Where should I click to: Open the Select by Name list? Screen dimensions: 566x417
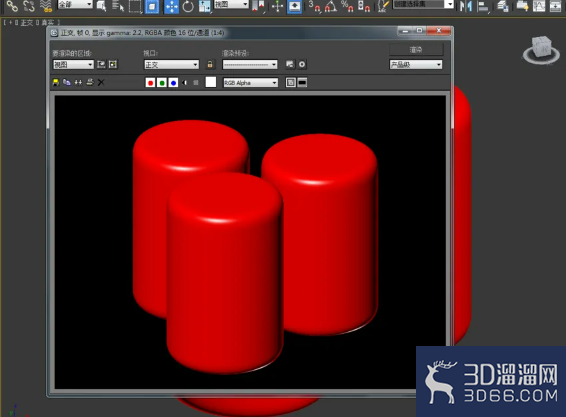pyautogui.click(x=118, y=6)
